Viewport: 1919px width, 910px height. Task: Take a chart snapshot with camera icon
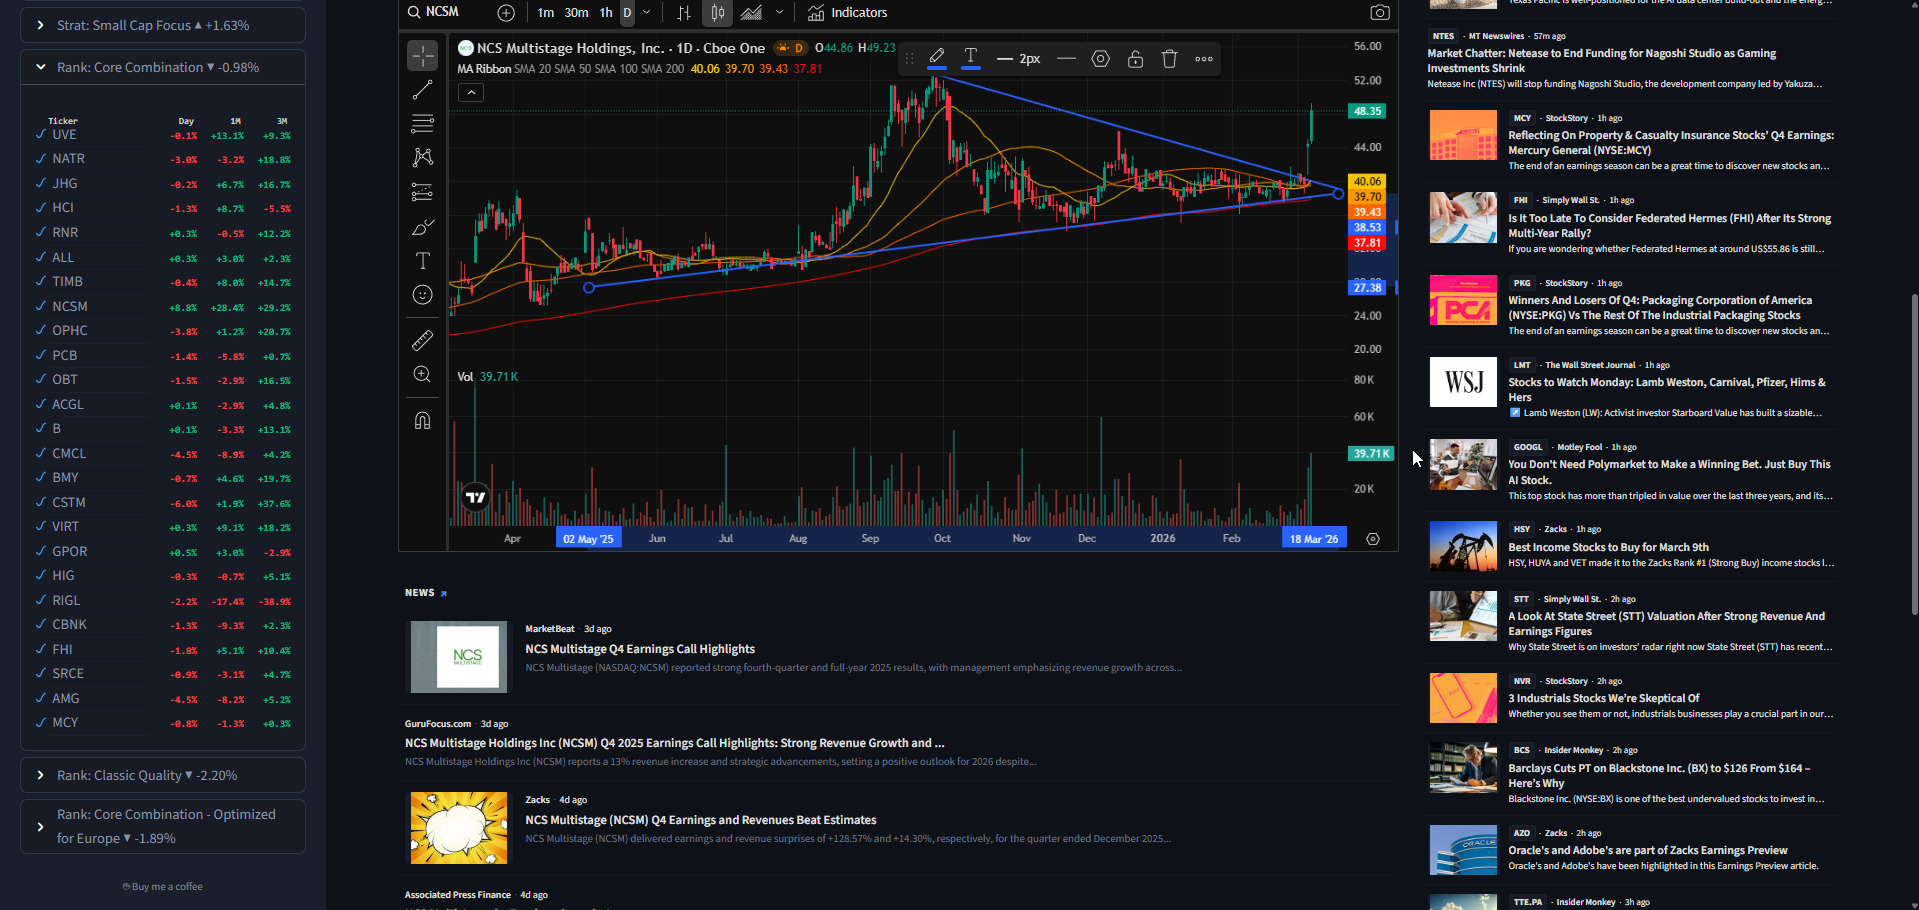(x=1379, y=13)
